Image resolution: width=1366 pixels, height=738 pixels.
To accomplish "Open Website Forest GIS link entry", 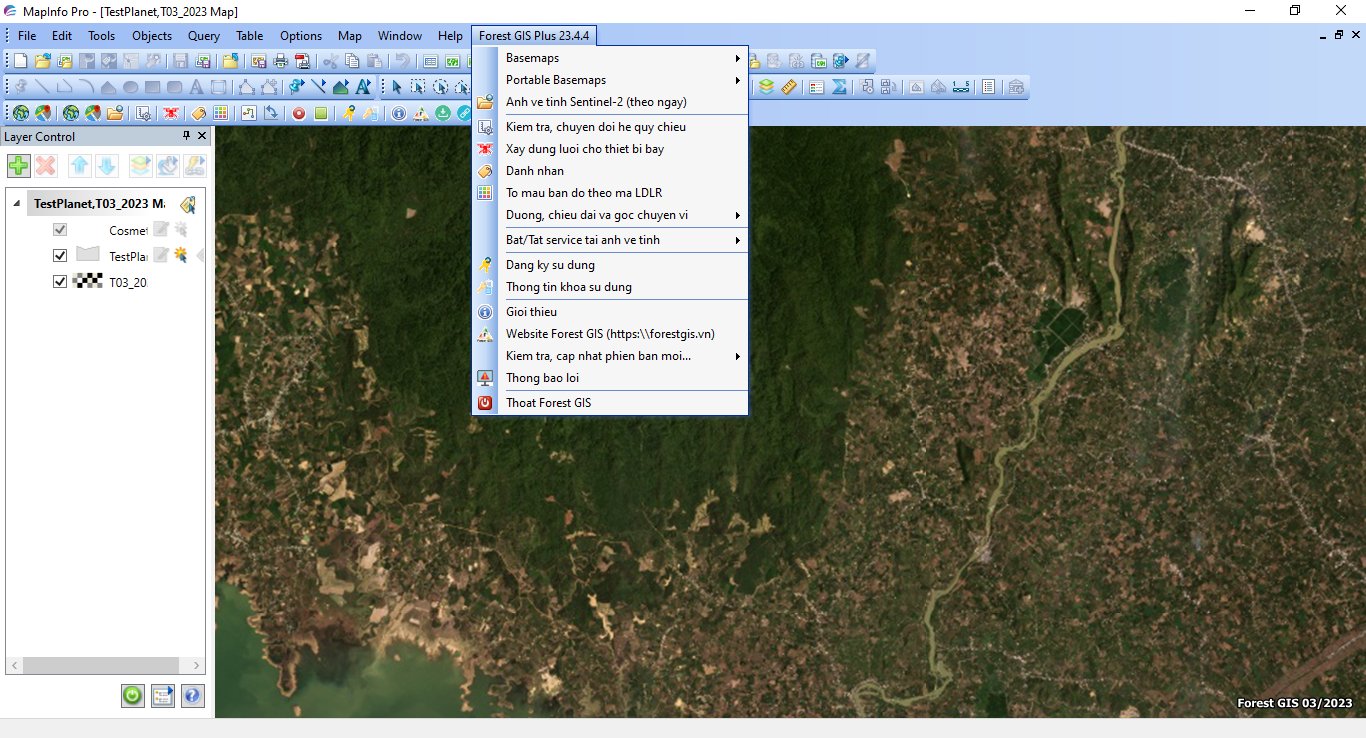I will [x=610, y=334].
